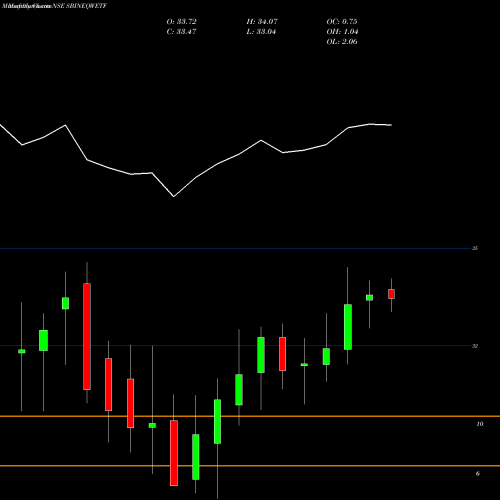Screen dimensions: 500x500
Task: Click the 32 price axis label
Action: (475, 346)
